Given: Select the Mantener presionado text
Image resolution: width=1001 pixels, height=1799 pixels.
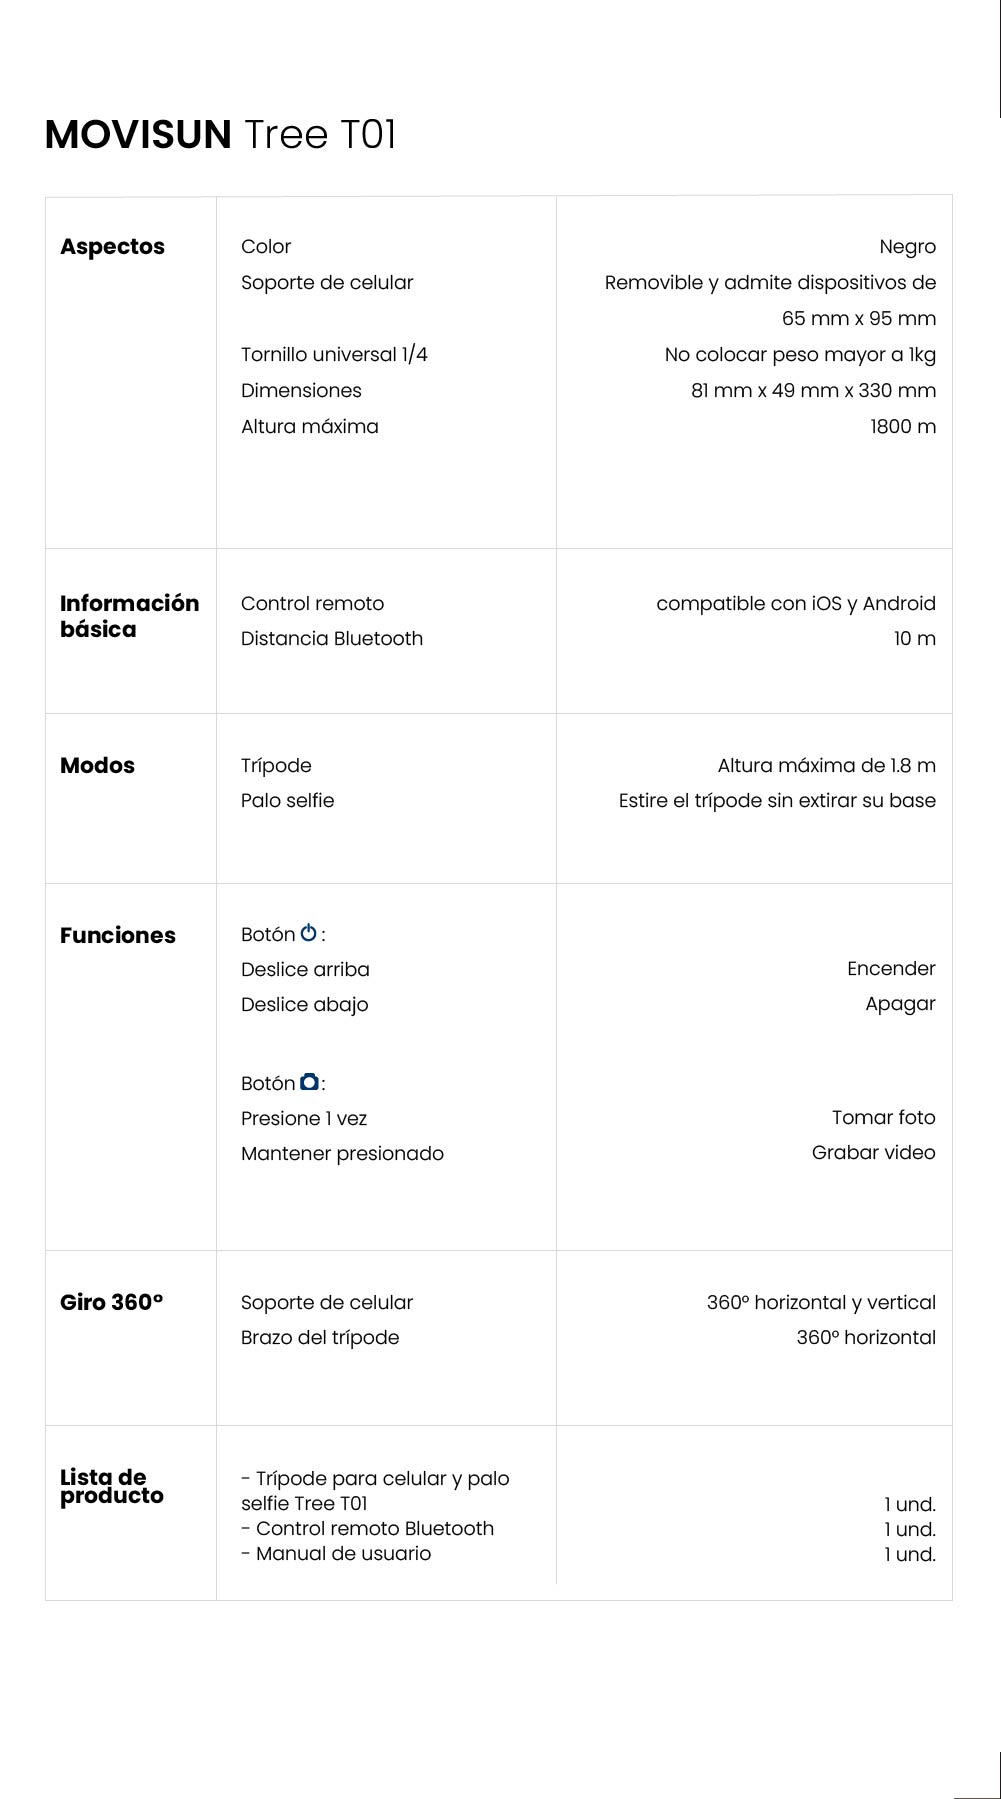Looking at the screenshot, I should coord(342,1154).
